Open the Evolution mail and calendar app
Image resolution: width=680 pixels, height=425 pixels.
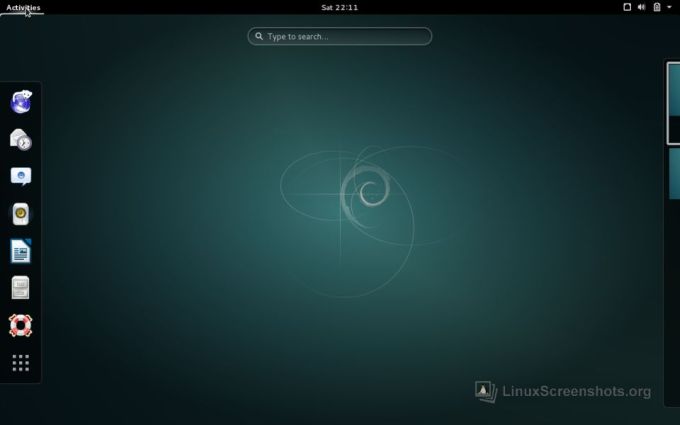[21, 139]
